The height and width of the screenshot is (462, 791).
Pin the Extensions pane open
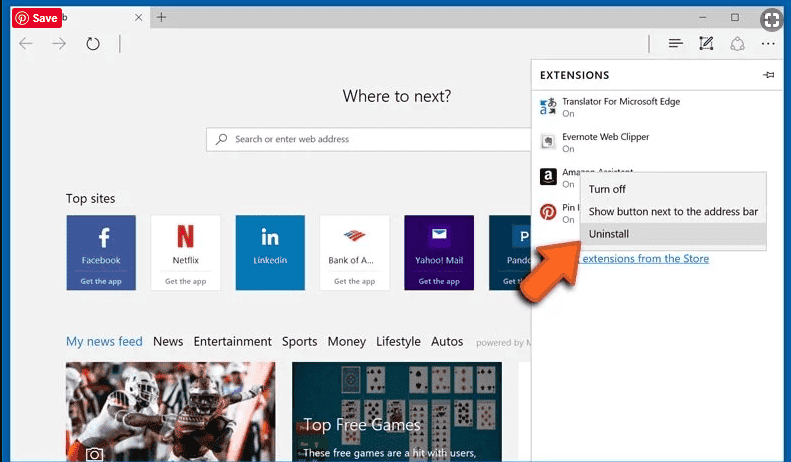click(768, 75)
